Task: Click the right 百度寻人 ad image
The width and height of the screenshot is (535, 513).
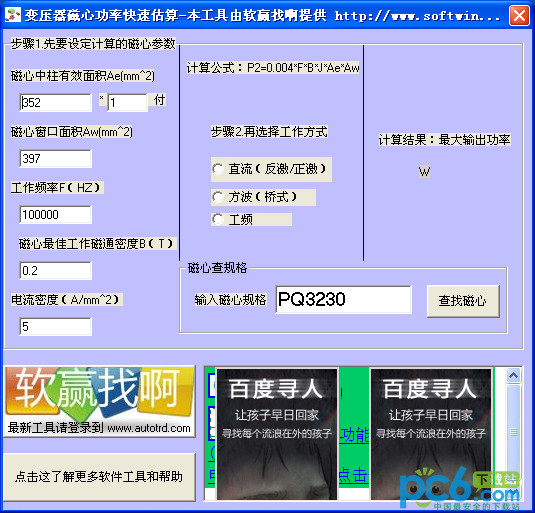Action: point(431,434)
